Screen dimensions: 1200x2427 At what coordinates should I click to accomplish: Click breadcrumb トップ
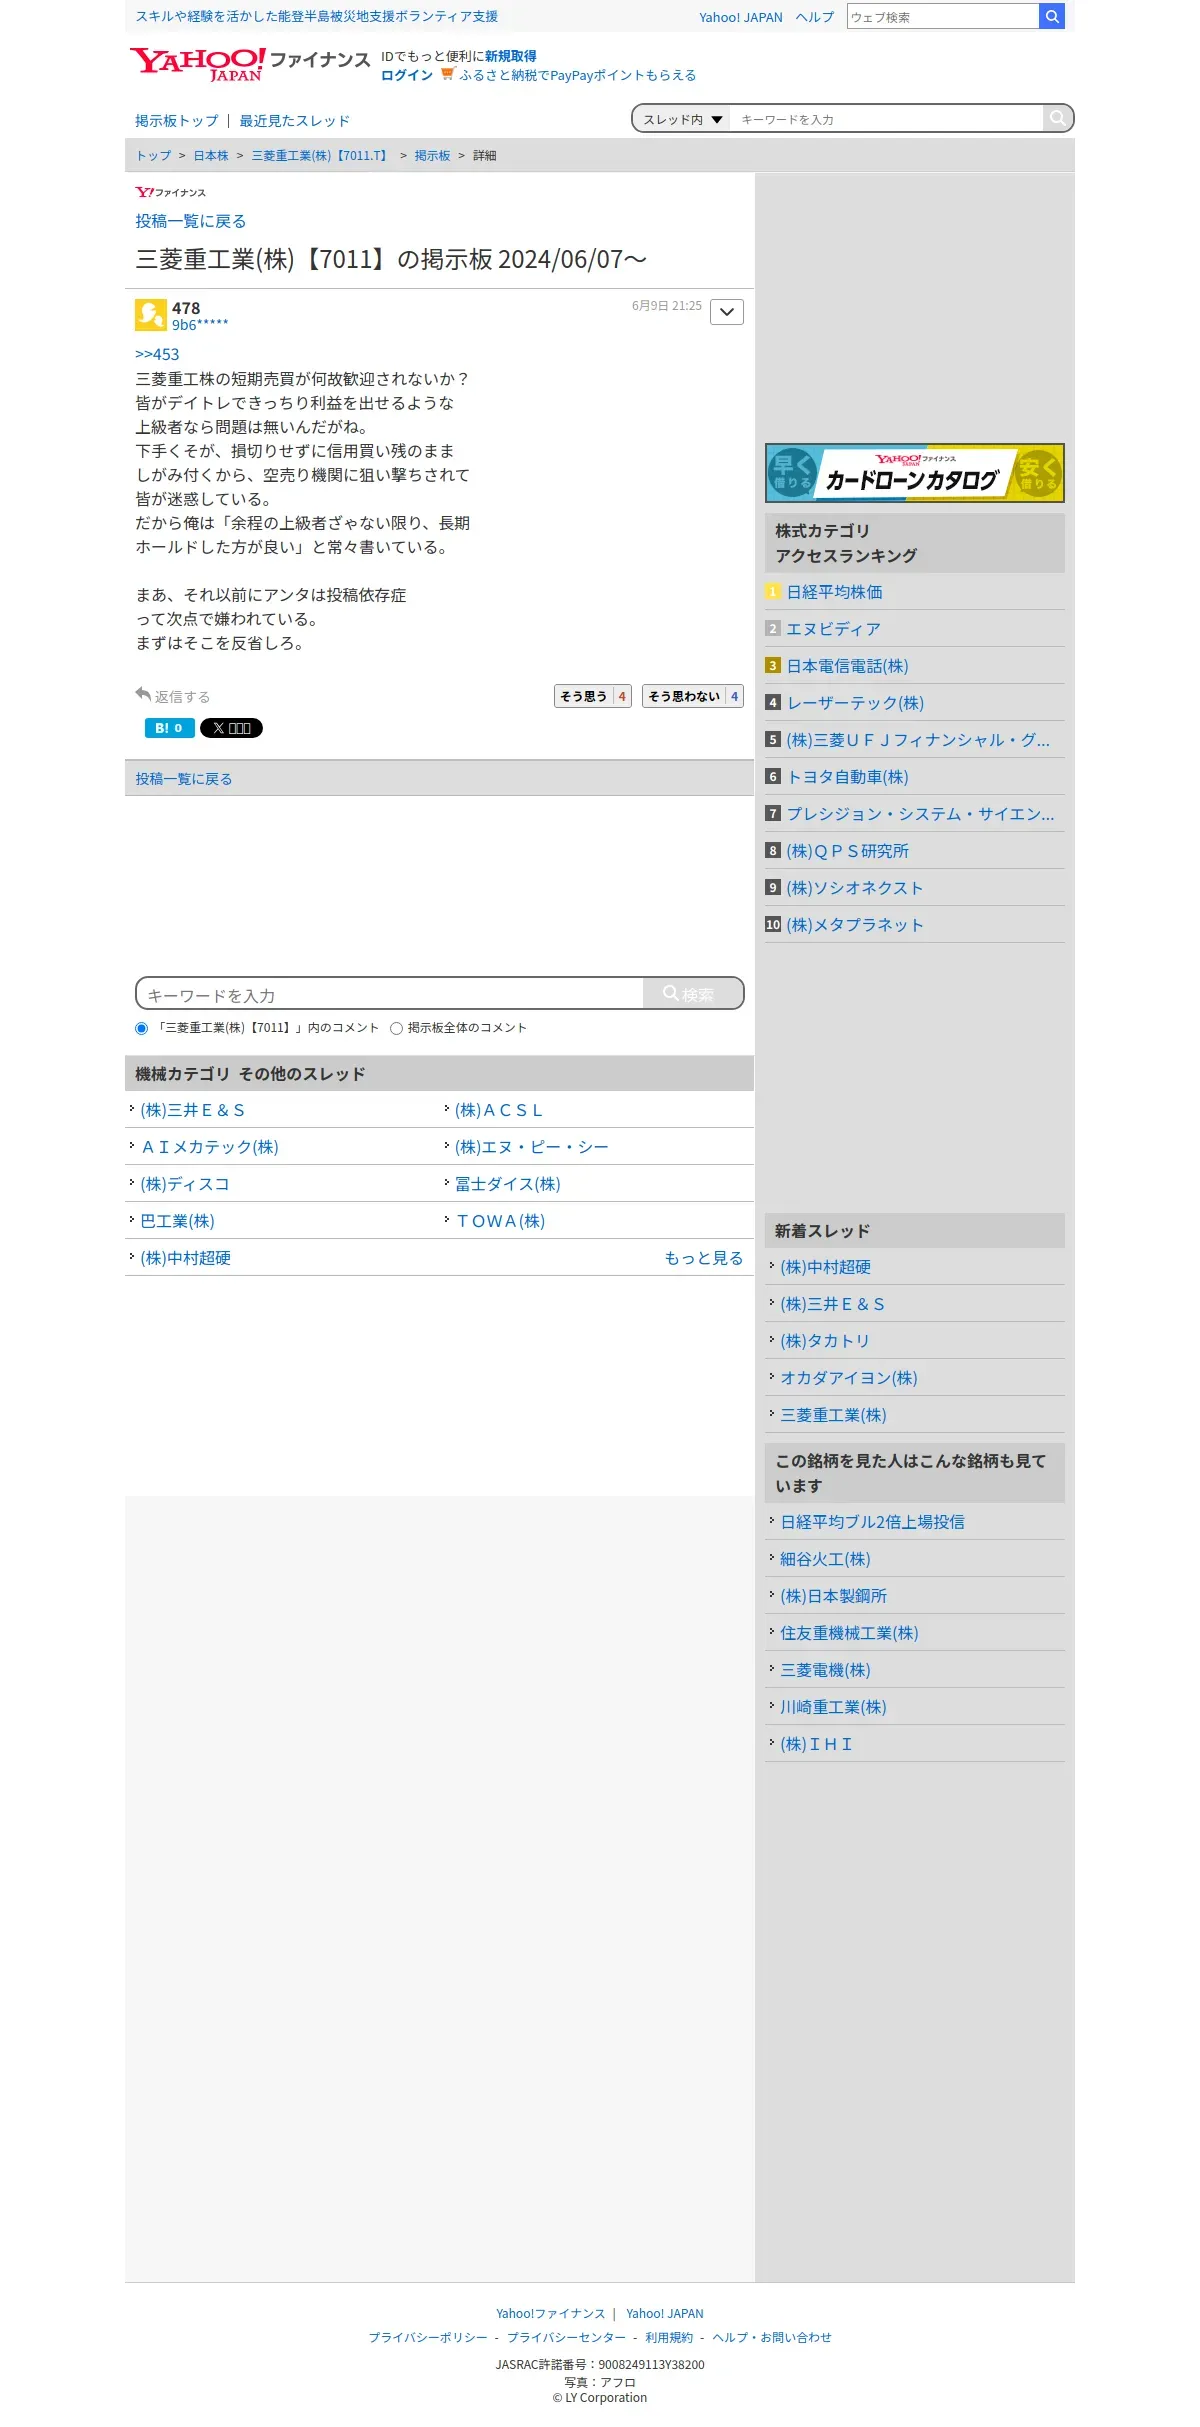[x=154, y=156]
